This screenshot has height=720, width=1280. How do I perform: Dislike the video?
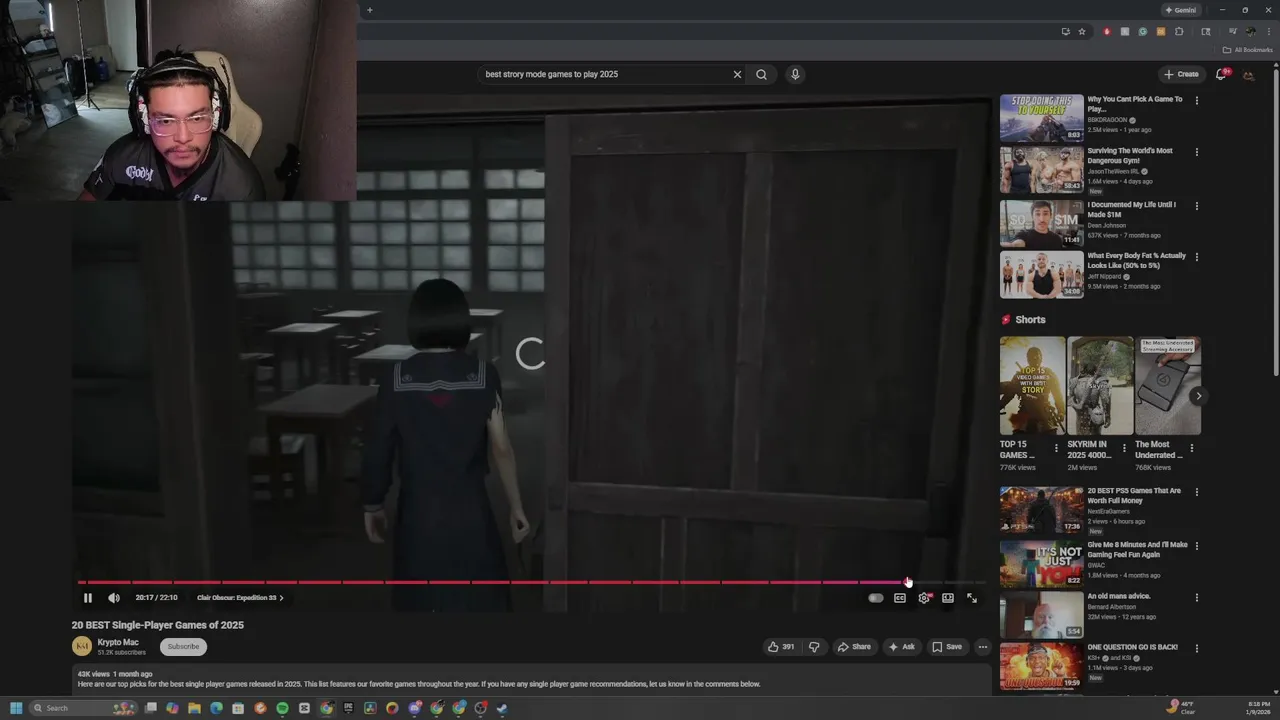(814, 647)
